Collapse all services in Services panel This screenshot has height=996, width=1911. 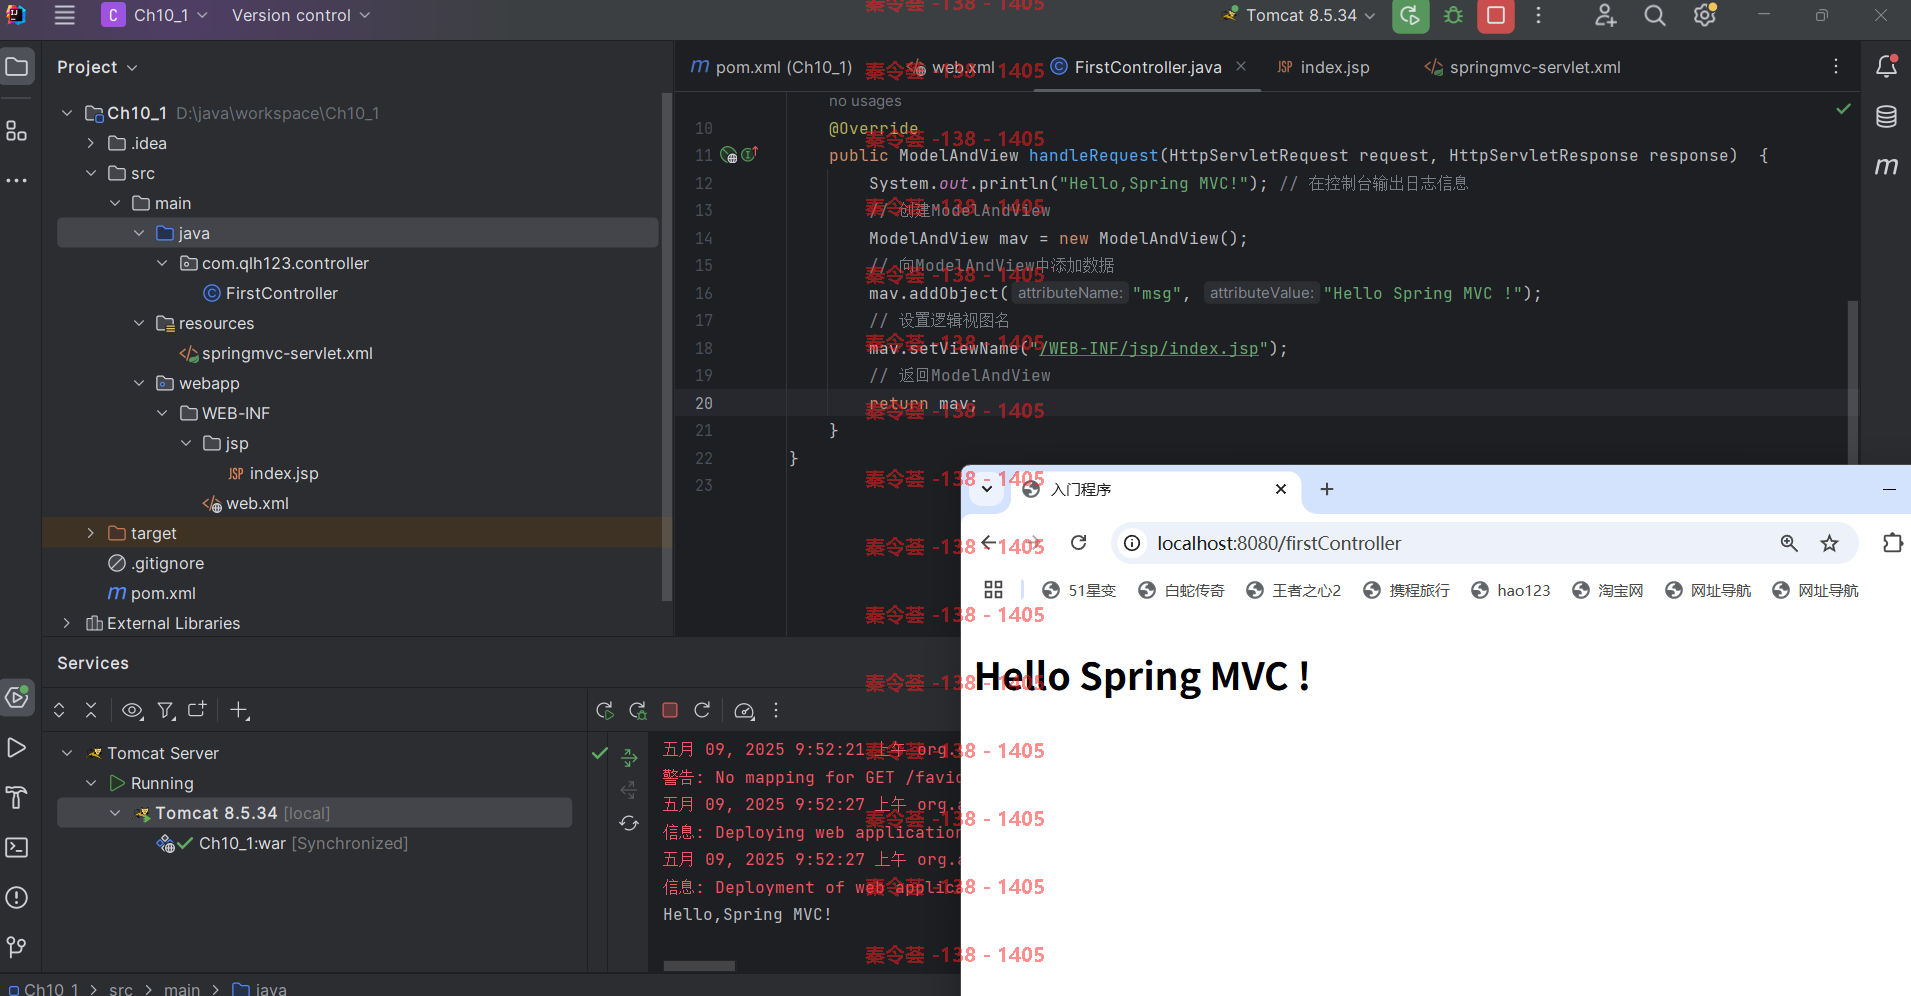coord(91,710)
